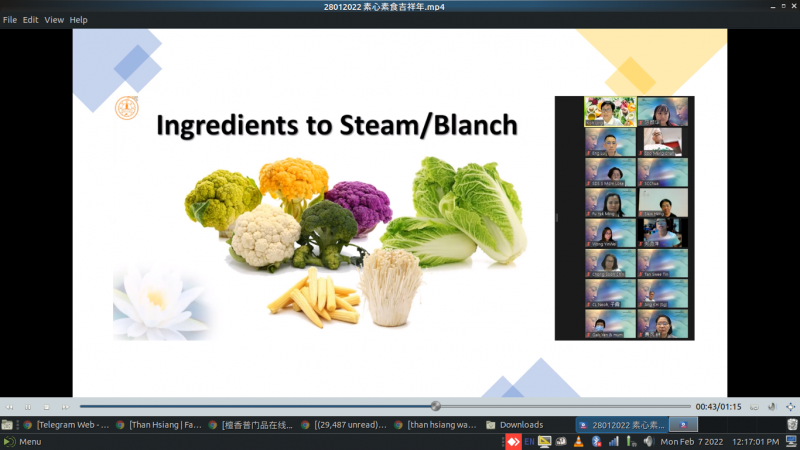This screenshot has width=800, height=450.
Task: Open the View menu
Action: 54,20
